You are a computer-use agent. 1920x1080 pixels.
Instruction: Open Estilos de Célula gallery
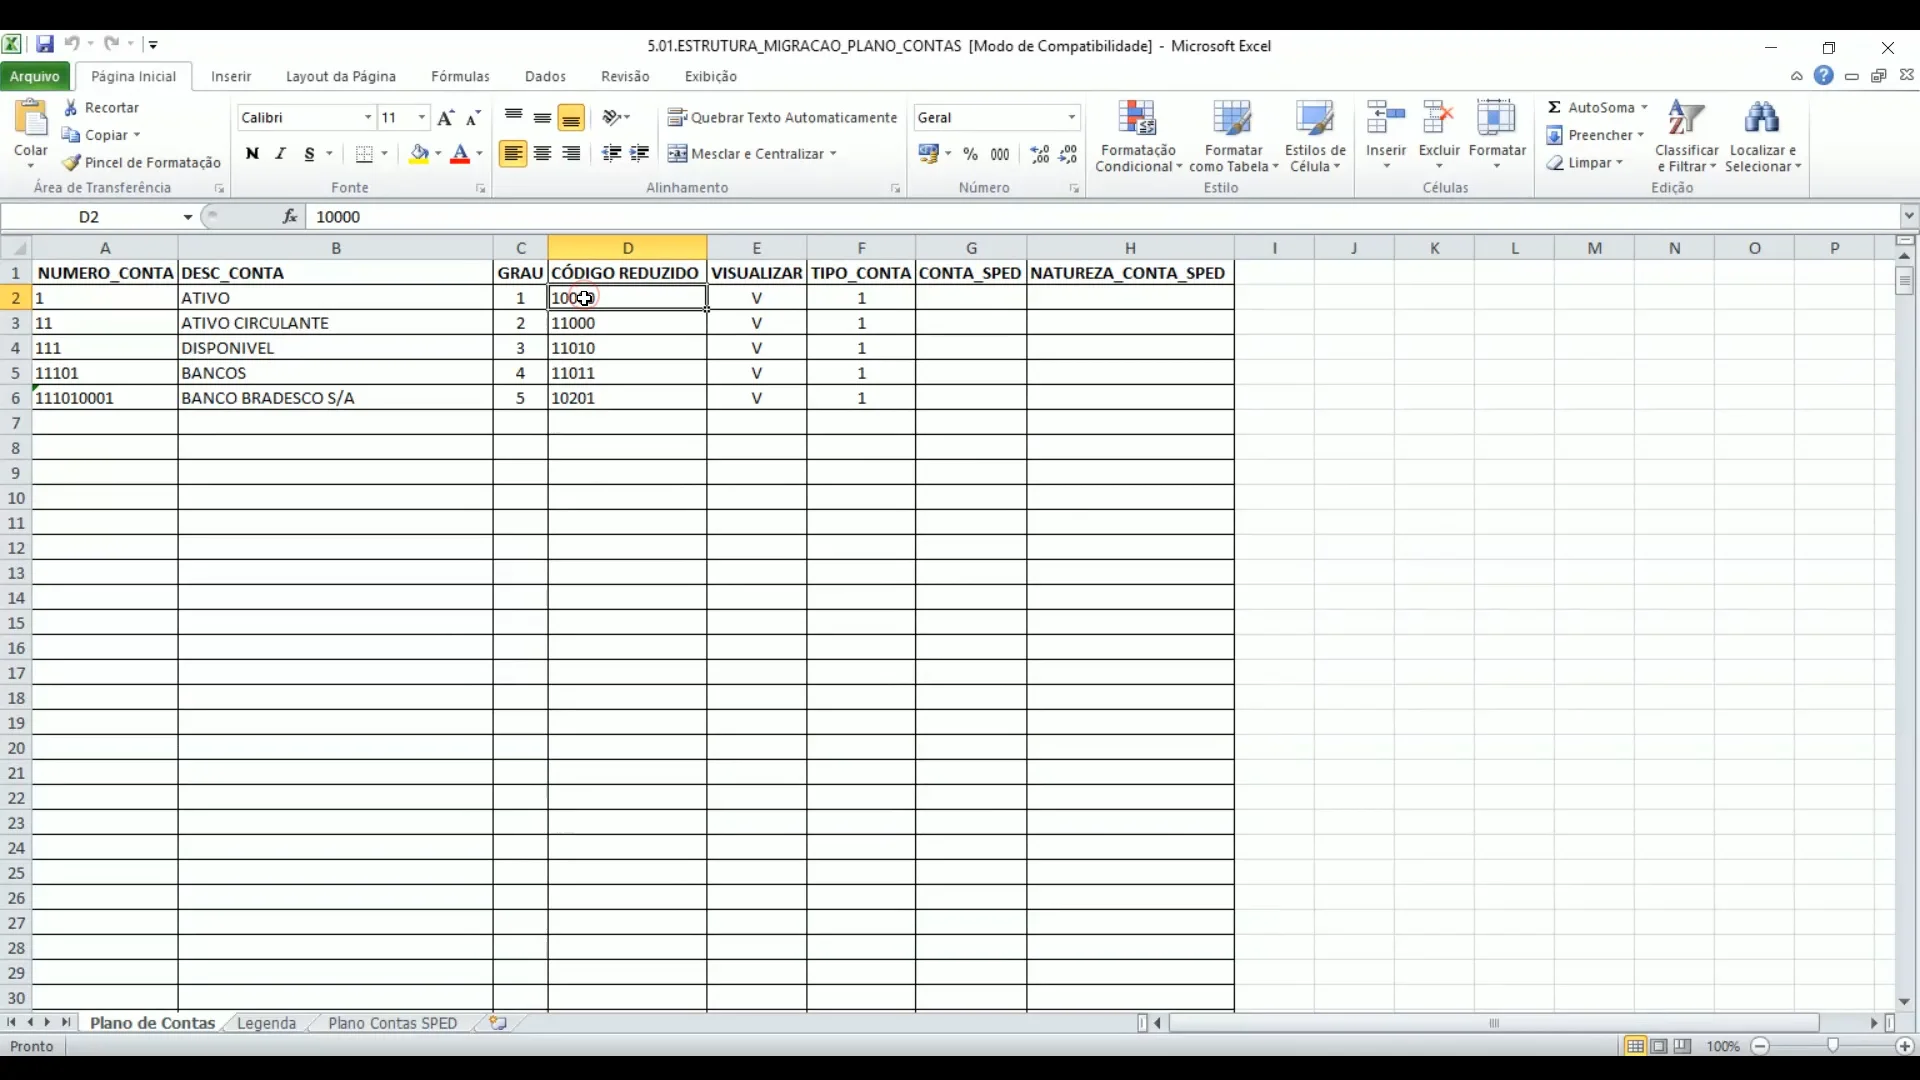(x=1315, y=137)
